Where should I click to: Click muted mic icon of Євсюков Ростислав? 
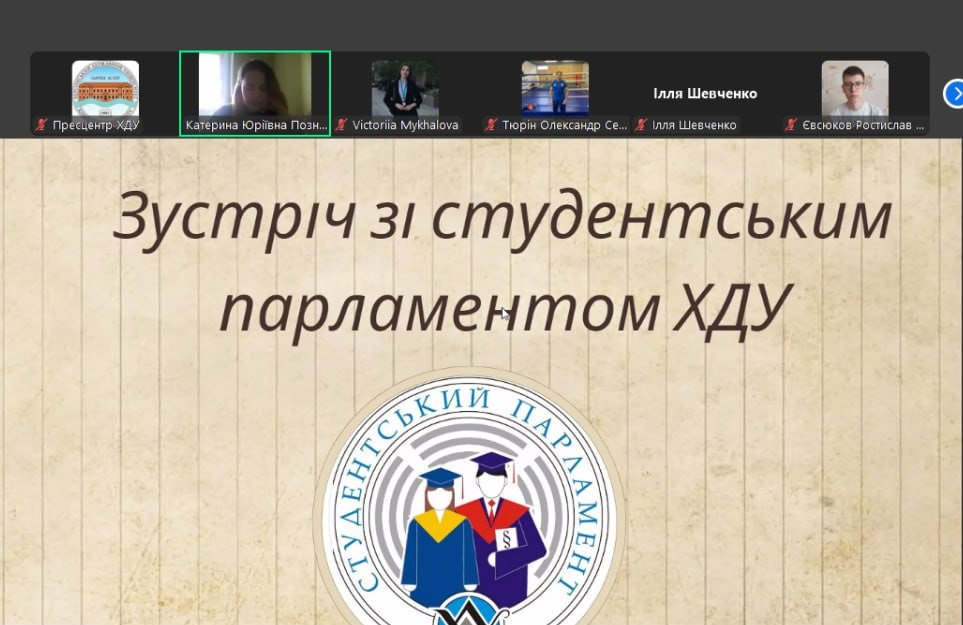coord(791,125)
